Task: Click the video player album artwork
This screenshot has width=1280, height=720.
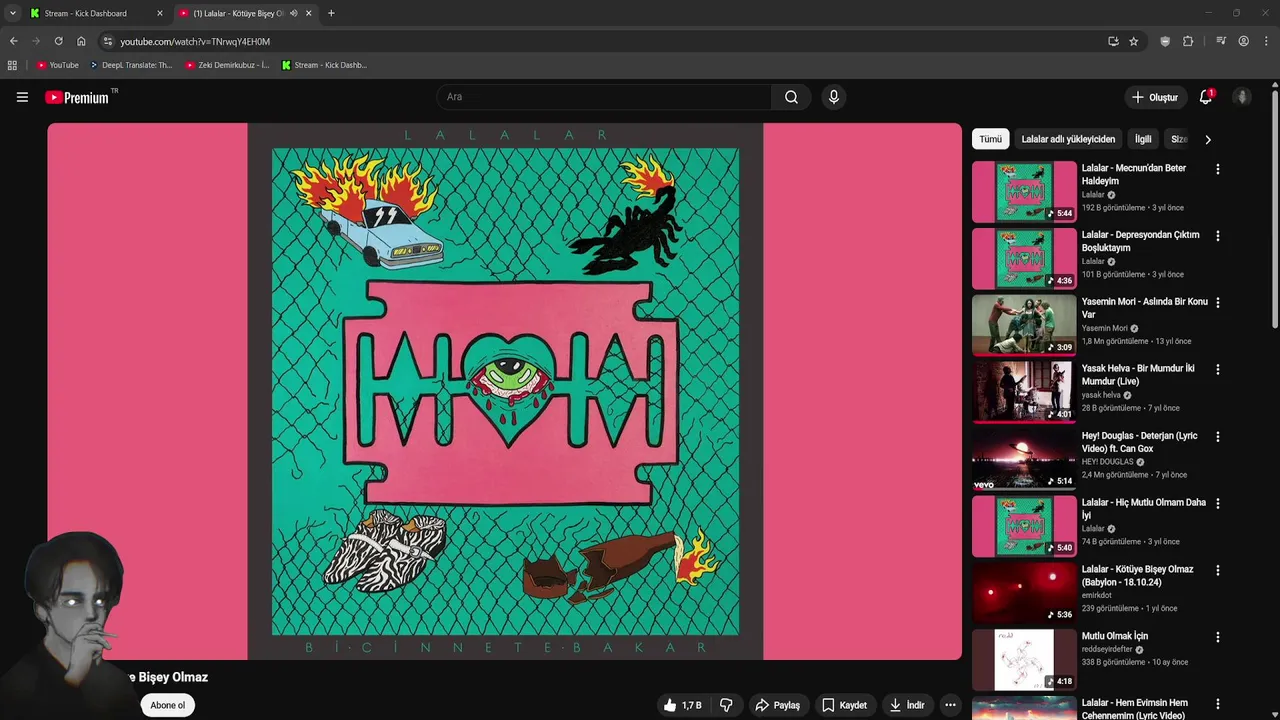Action: tap(505, 391)
